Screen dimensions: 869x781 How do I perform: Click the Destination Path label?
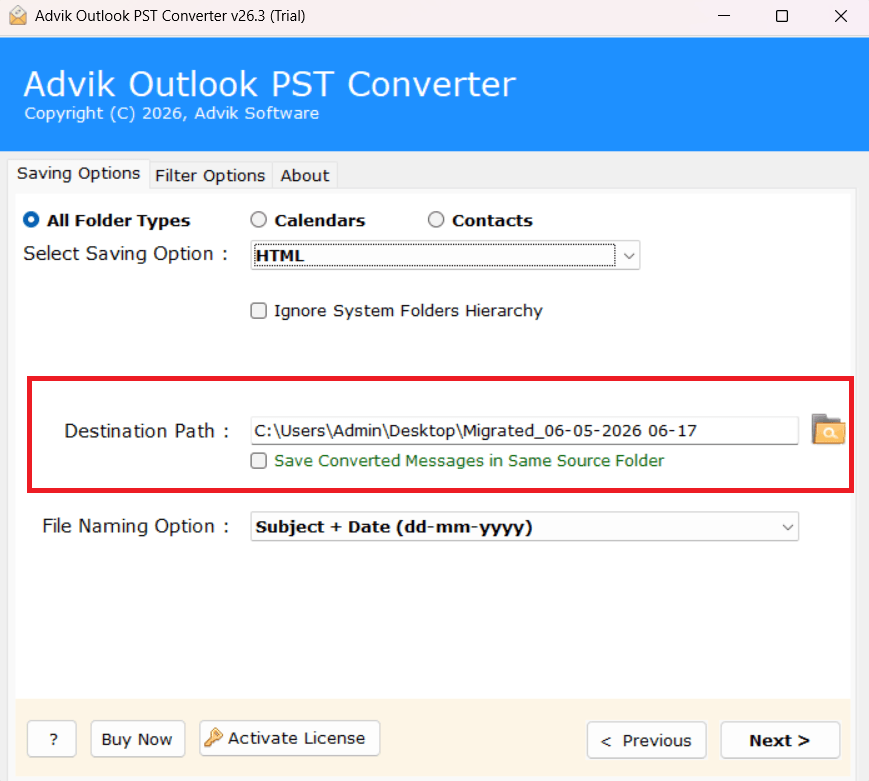pyautogui.click(x=146, y=431)
